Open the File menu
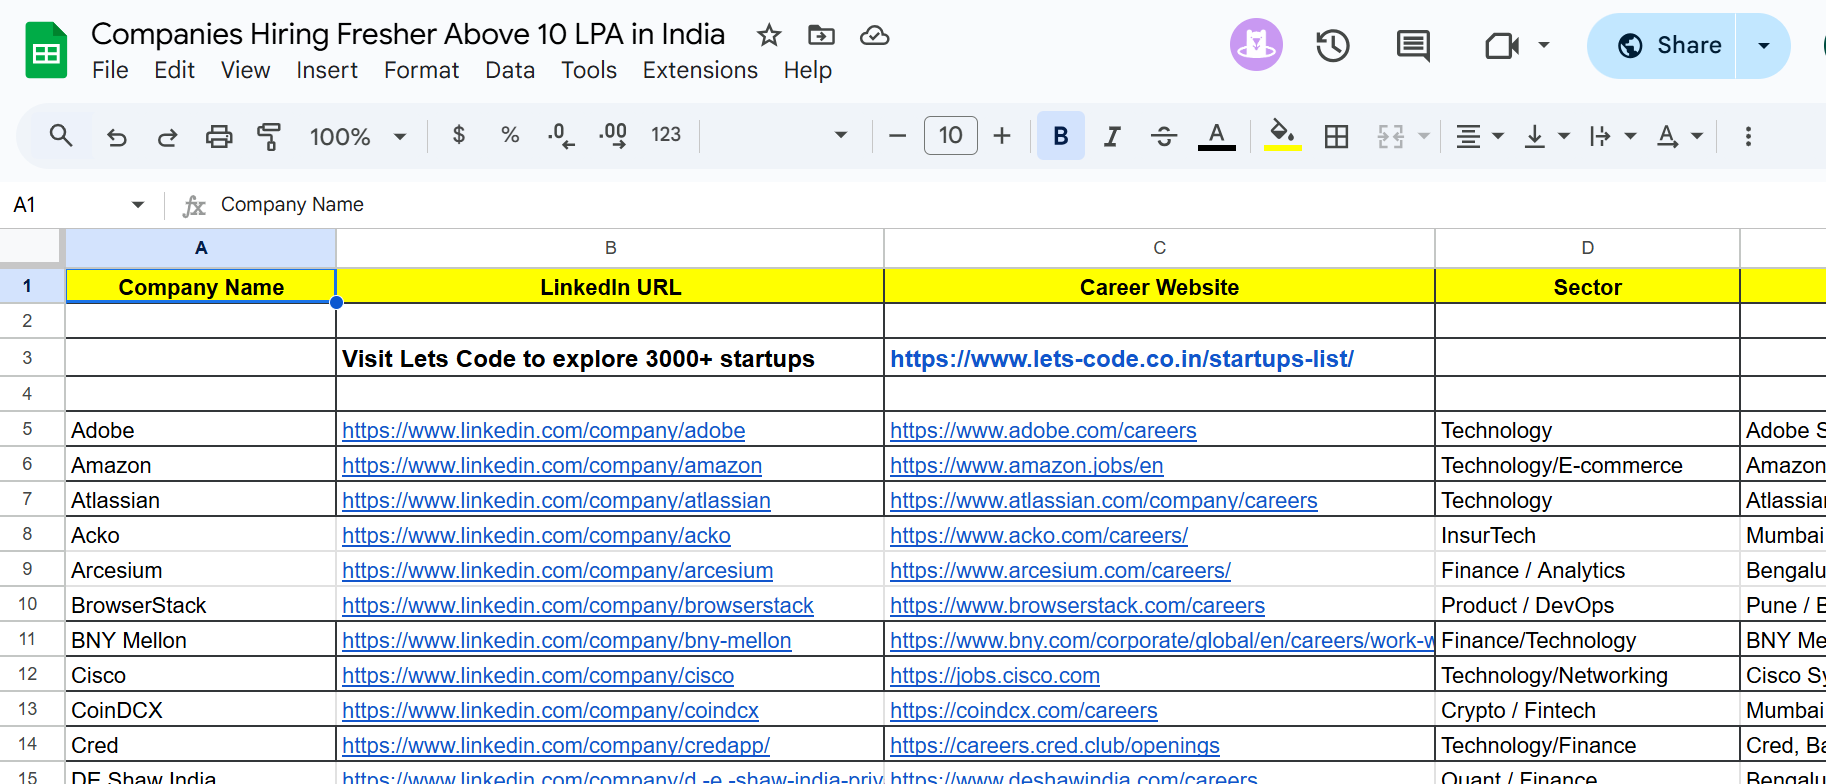This screenshot has width=1826, height=784. 110,70
